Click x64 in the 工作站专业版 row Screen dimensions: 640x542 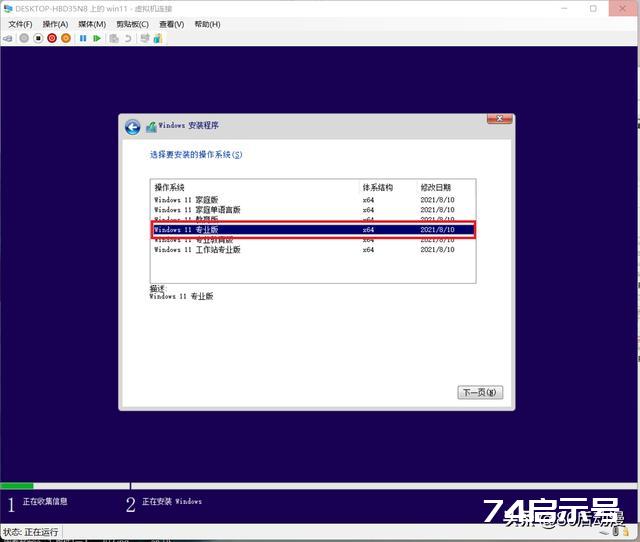(368, 250)
